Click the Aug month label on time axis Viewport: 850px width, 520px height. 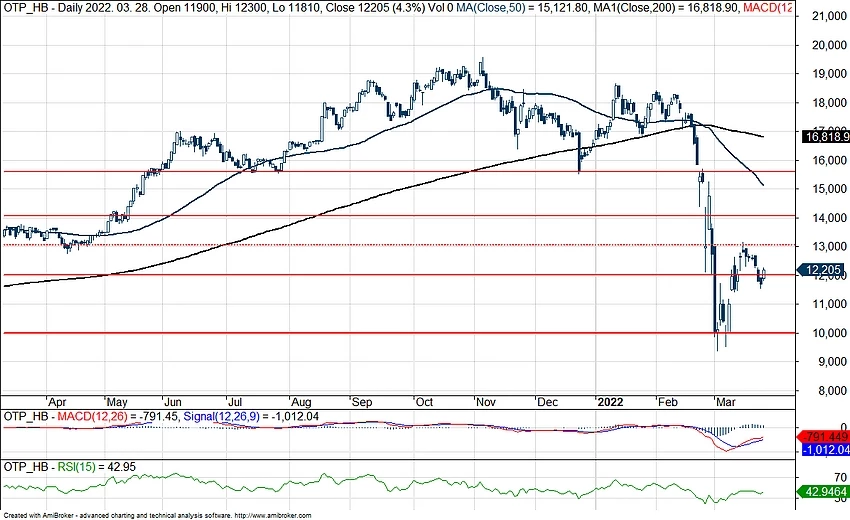pyautogui.click(x=301, y=402)
